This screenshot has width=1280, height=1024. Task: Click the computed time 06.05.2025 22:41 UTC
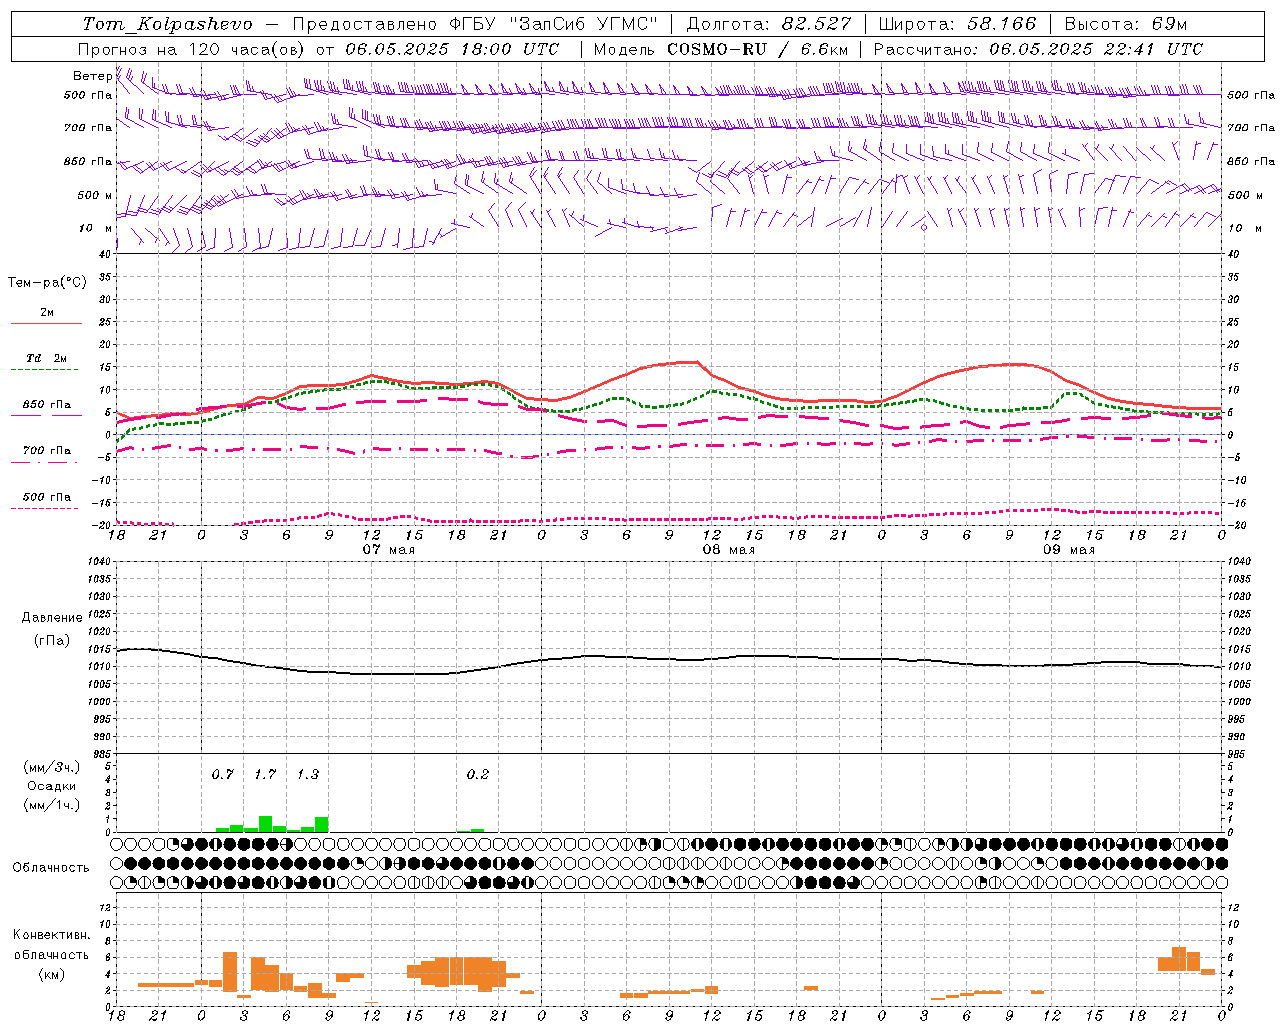[1096, 49]
